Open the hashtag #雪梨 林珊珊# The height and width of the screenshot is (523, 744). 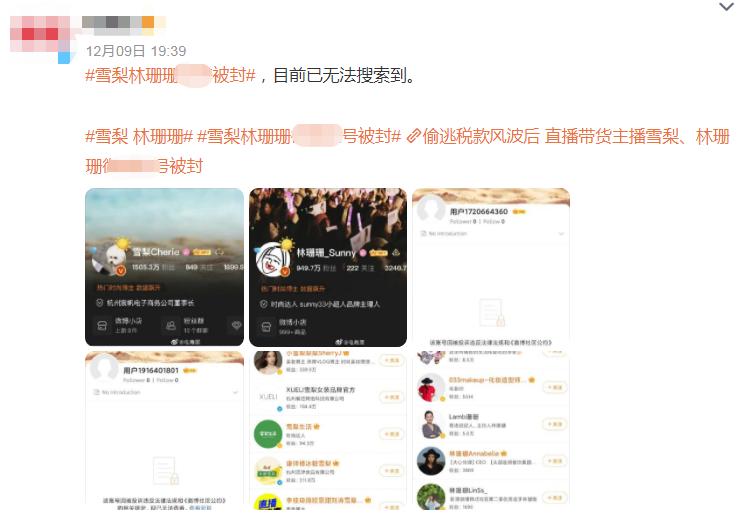139,137
